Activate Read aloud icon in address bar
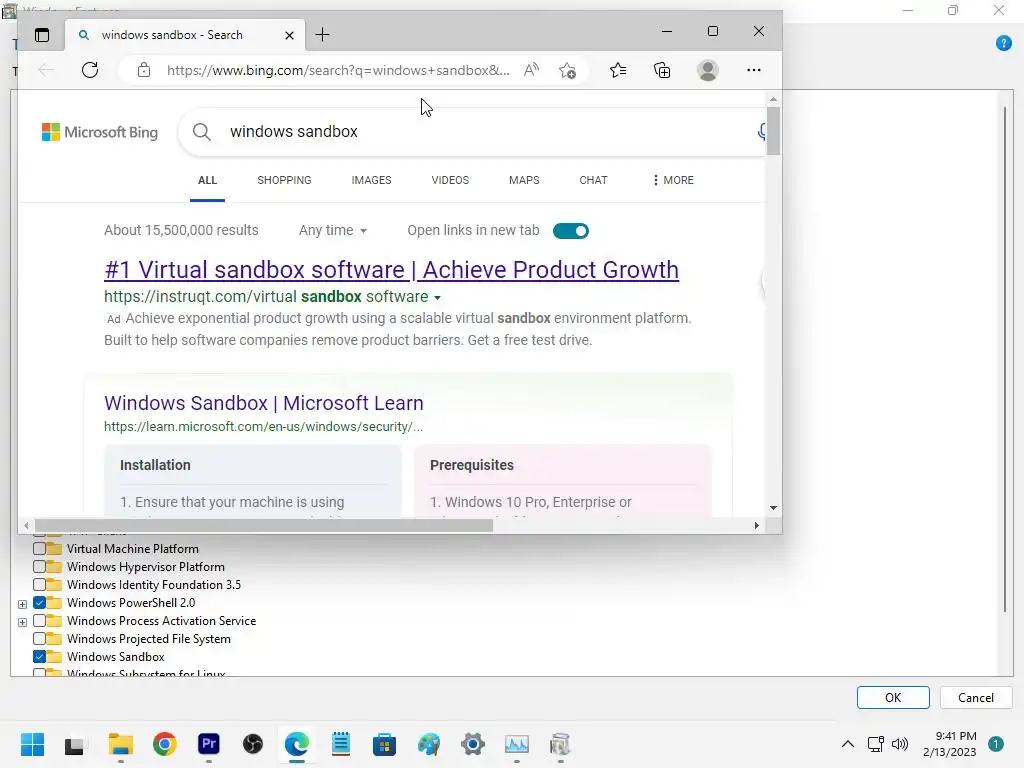The height and width of the screenshot is (768, 1024). pyautogui.click(x=532, y=70)
